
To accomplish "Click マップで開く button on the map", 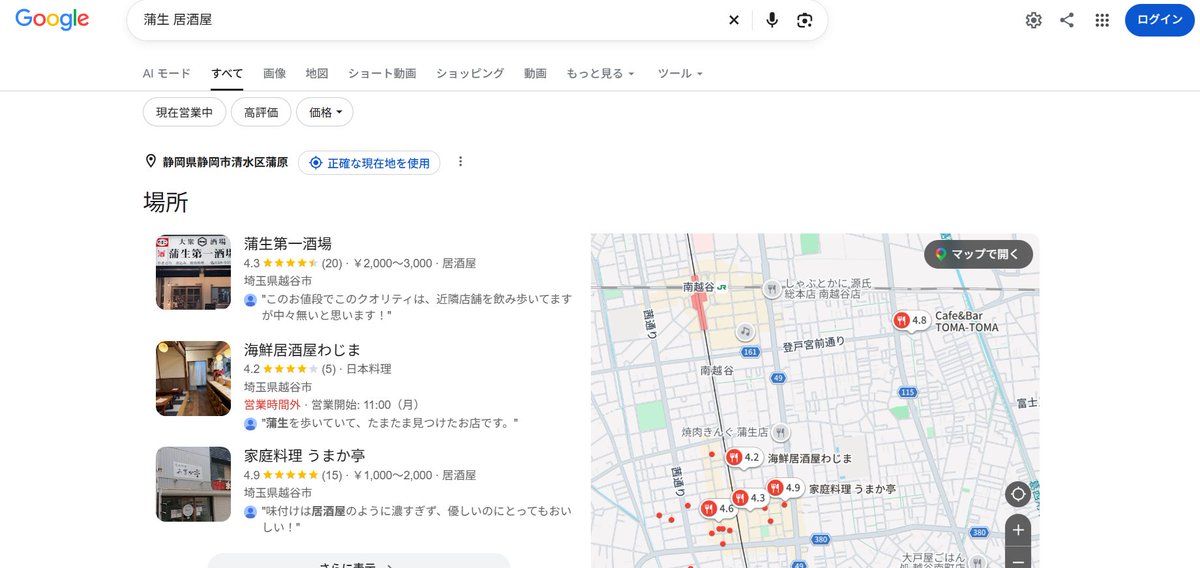I will click(x=978, y=254).
